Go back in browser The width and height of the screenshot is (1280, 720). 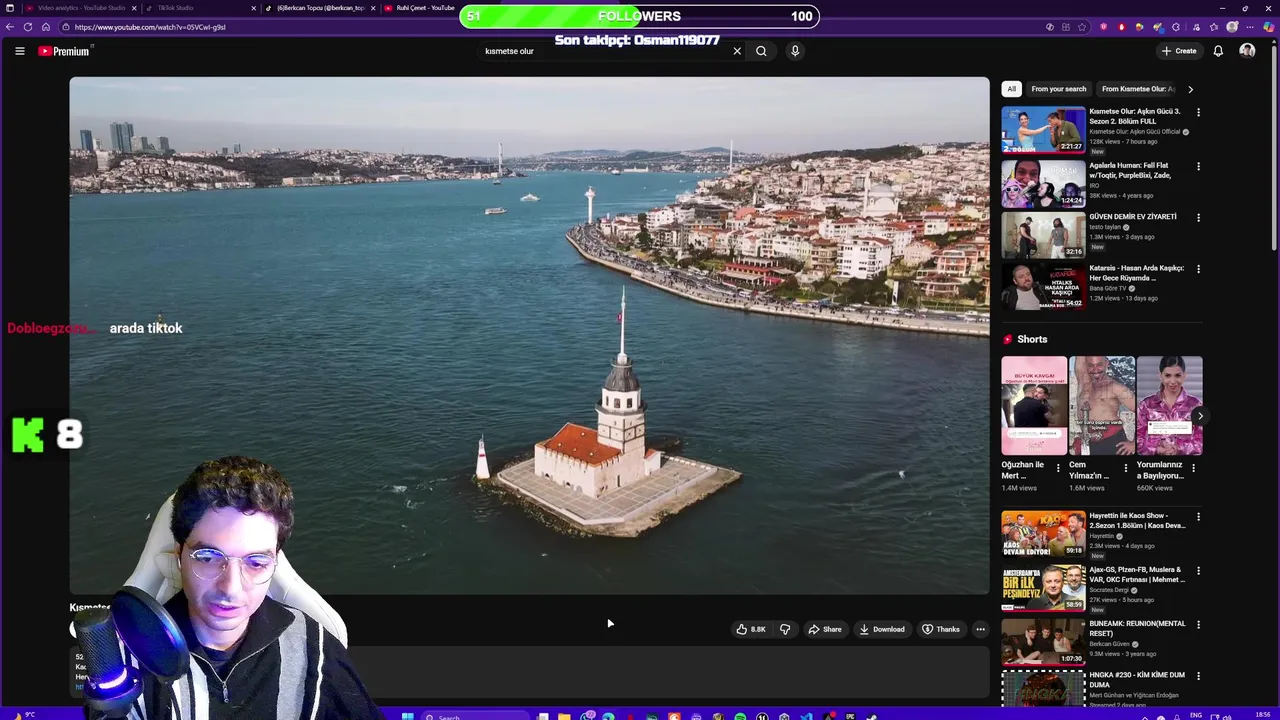(x=10, y=27)
